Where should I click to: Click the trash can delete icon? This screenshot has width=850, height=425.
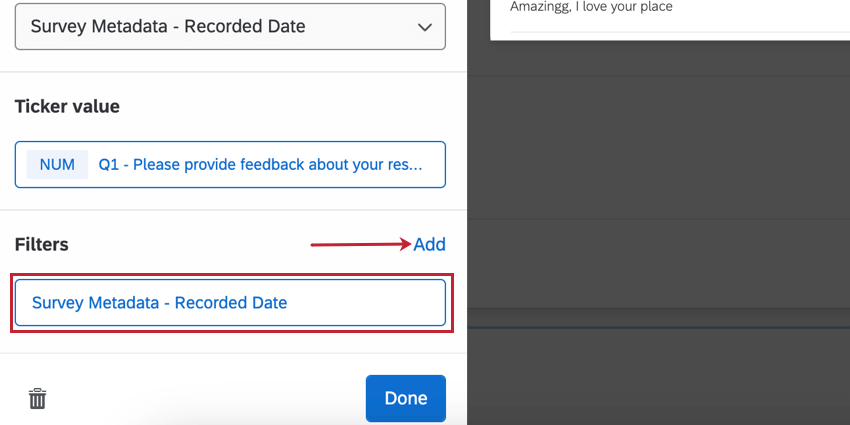click(37, 399)
